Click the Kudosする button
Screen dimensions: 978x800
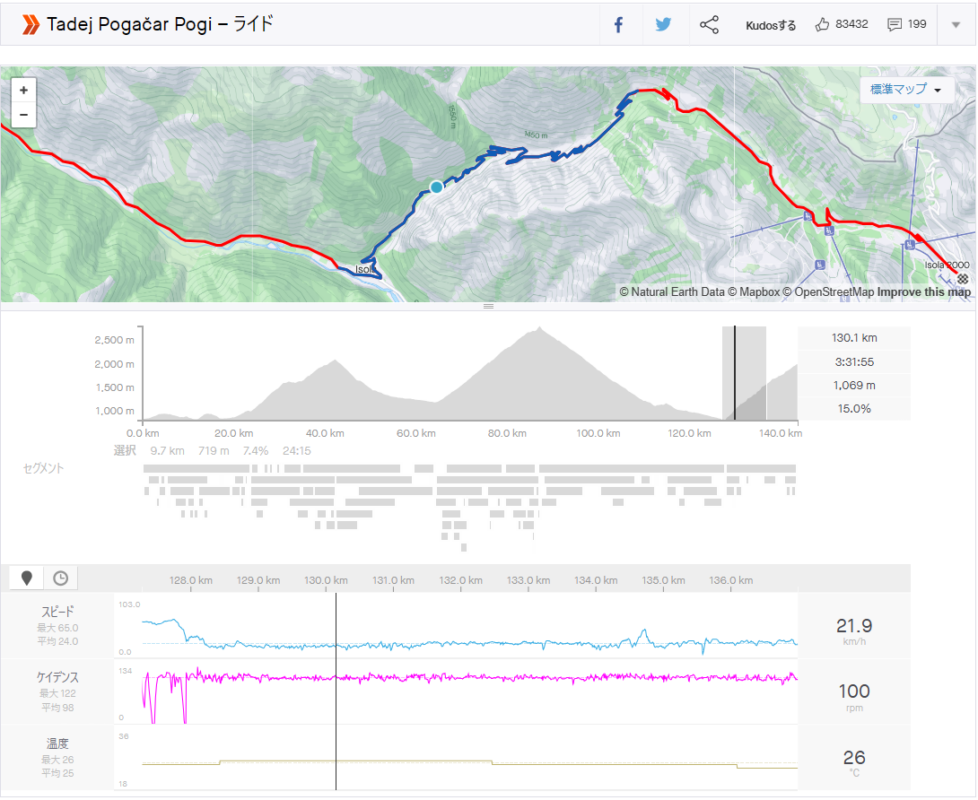(771, 25)
